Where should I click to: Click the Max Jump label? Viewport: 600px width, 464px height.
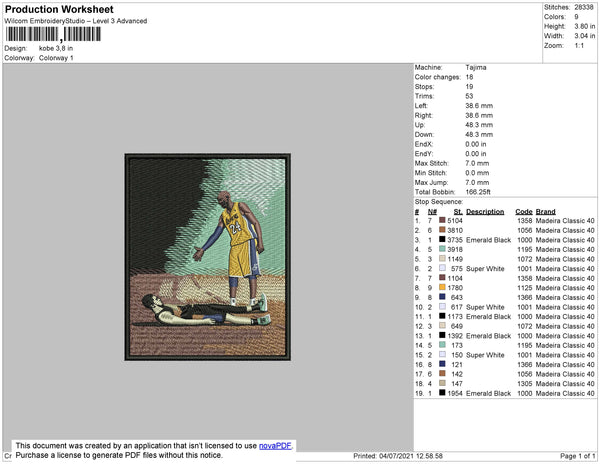coord(431,182)
